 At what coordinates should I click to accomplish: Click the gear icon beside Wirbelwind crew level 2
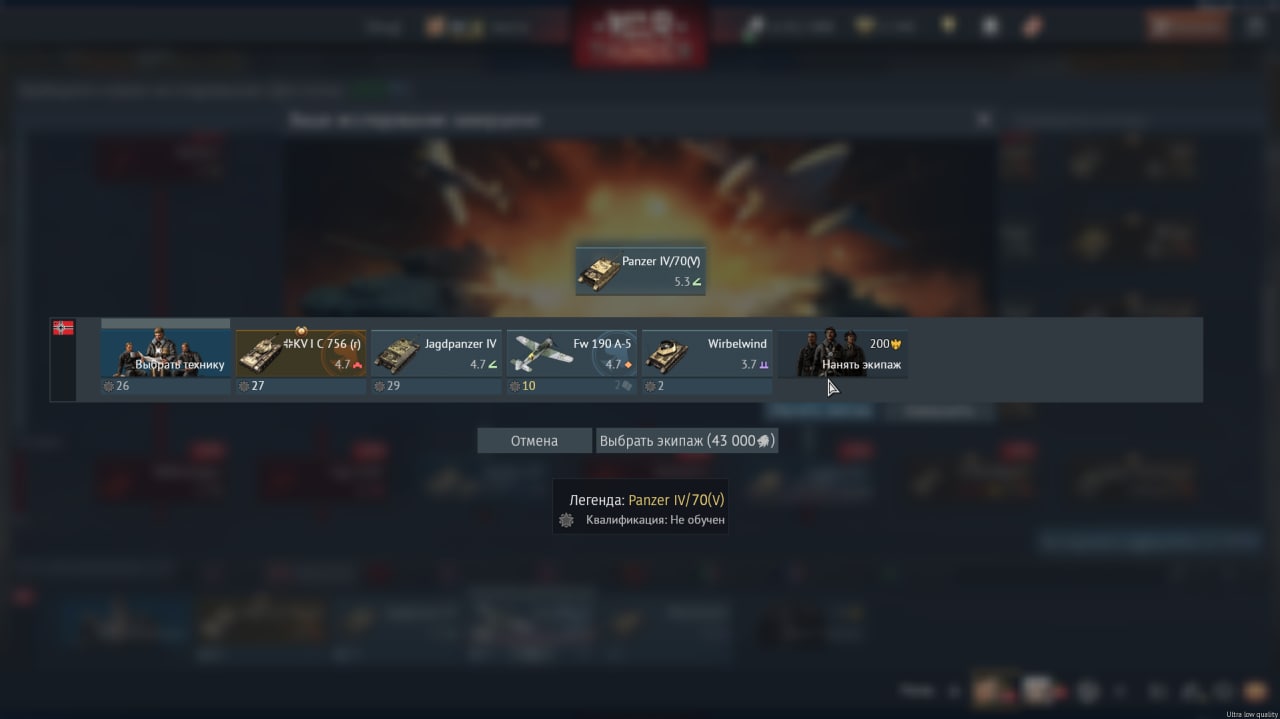click(650, 386)
